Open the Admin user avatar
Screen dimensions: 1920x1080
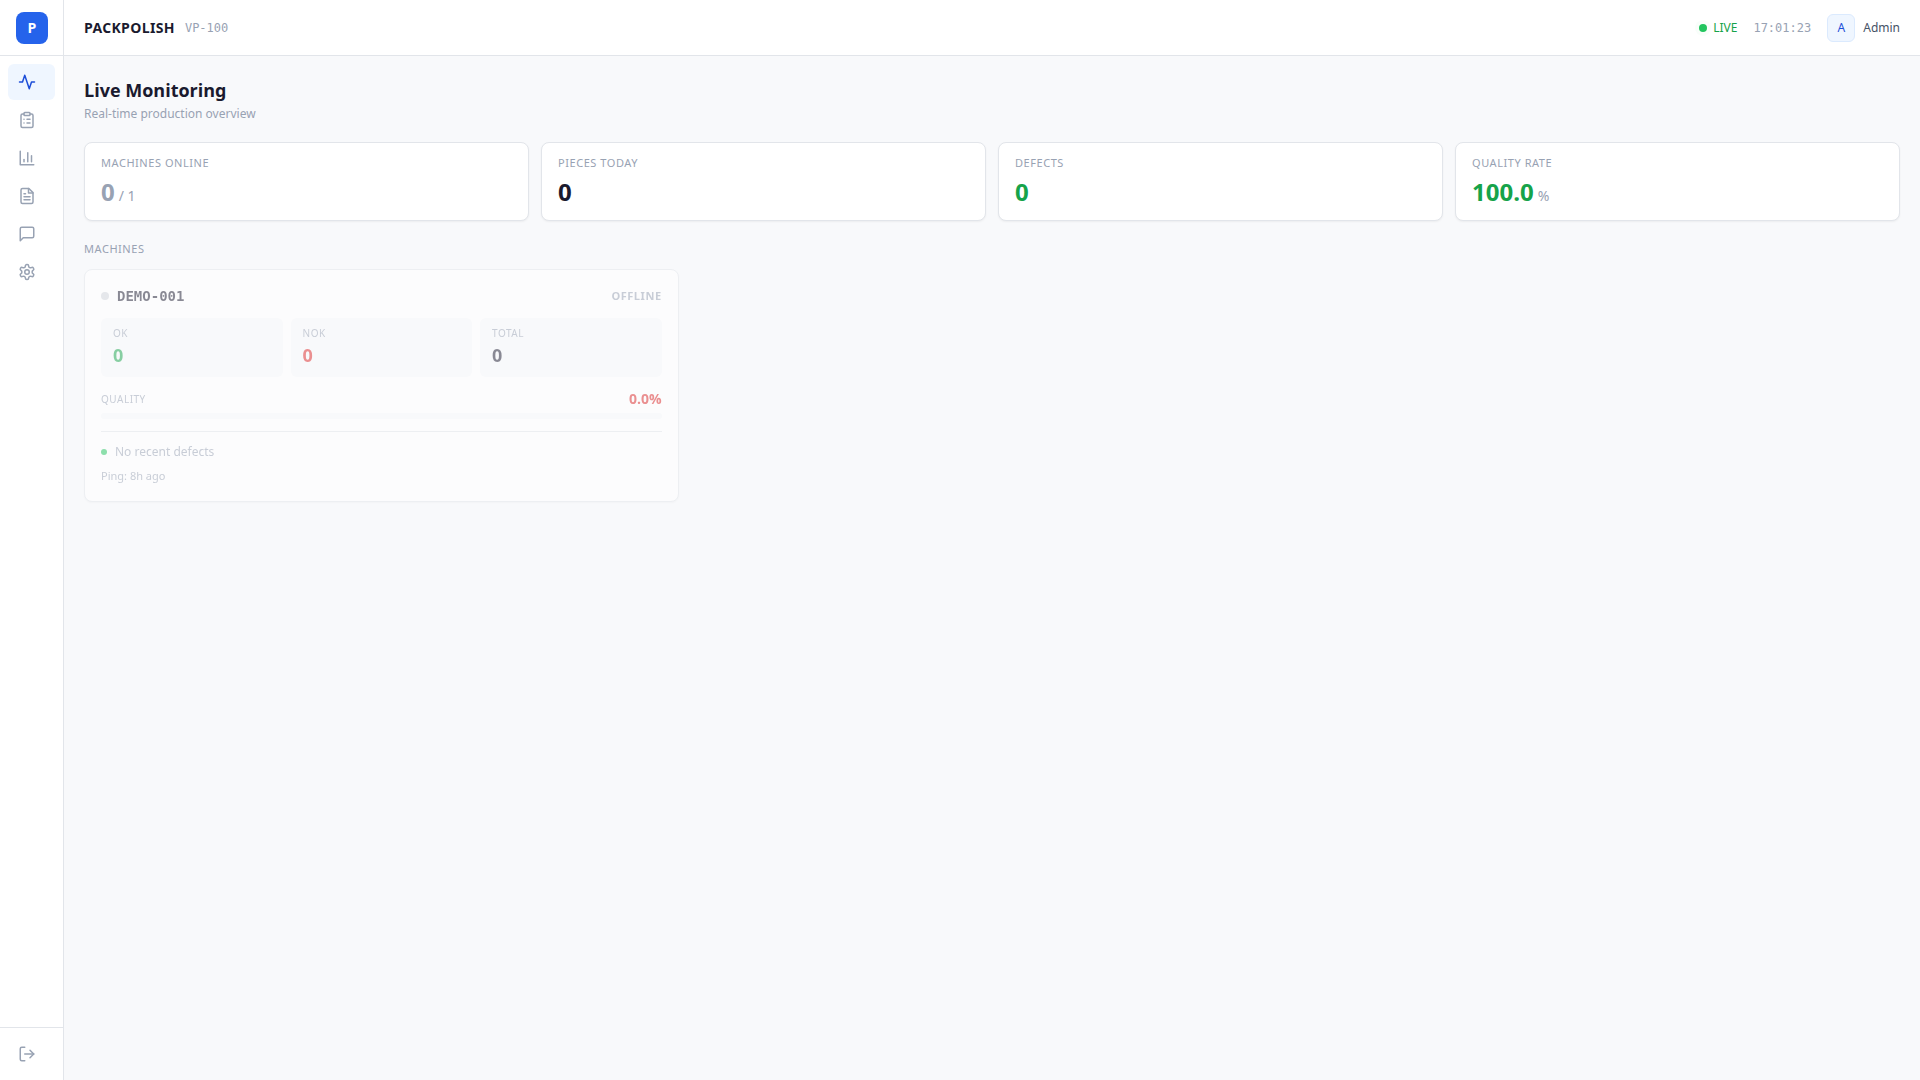(1841, 27)
